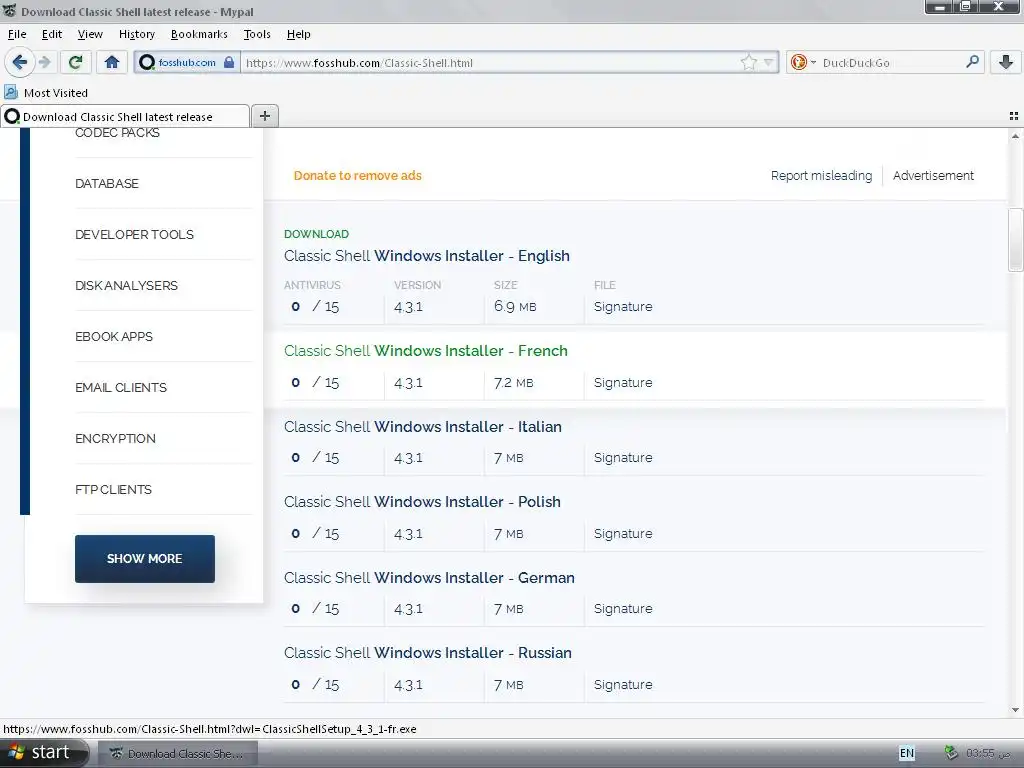Screen dimensions: 1024x768
Task: Download Classic Shell Windows Installer - German
Action: 429,577
